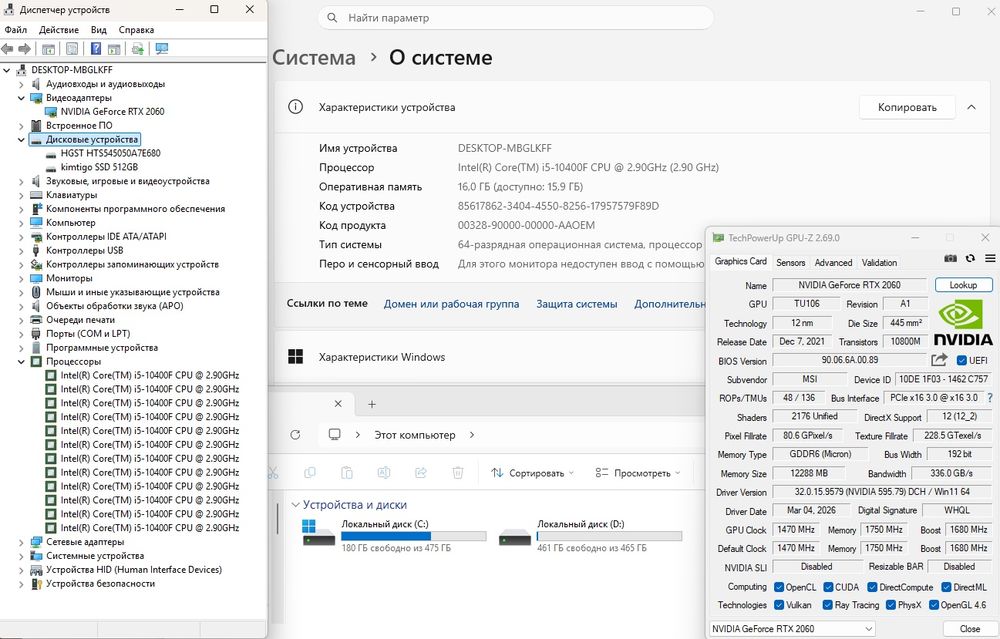1000x639 pixels.
Task: Collapse the Процессоры tree node
Action: point(21,362)
